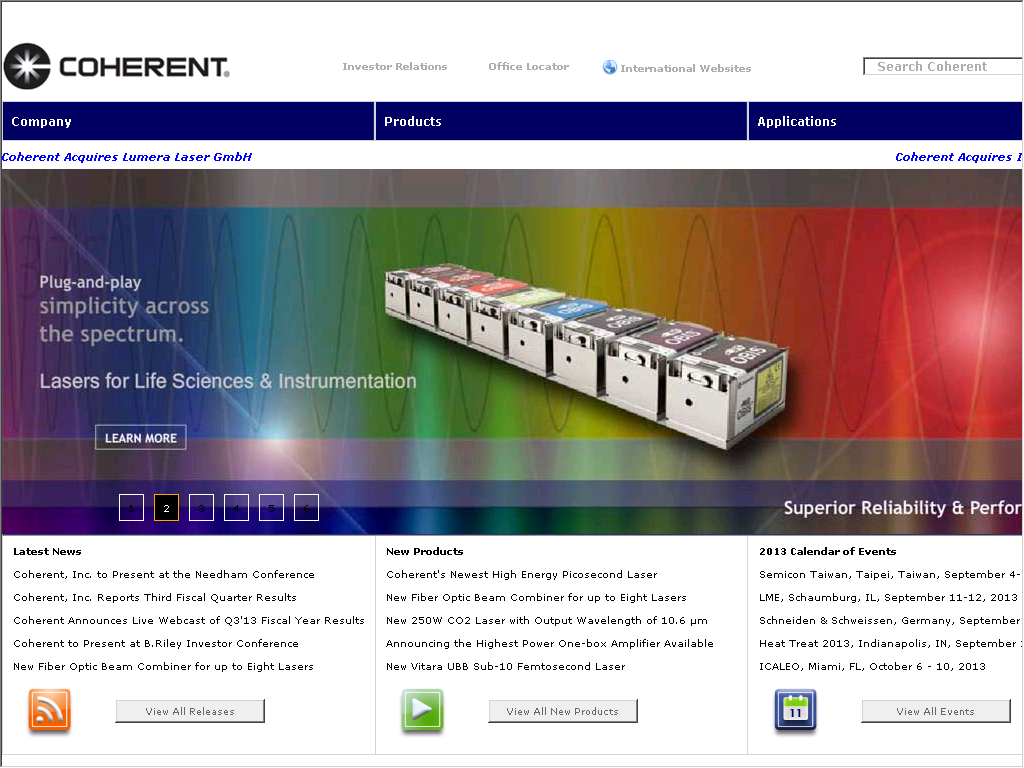Open 'Heat Treat 2013, Indianapolis' event
This screenshot has height=768, width=1024.
click(890, 643)
